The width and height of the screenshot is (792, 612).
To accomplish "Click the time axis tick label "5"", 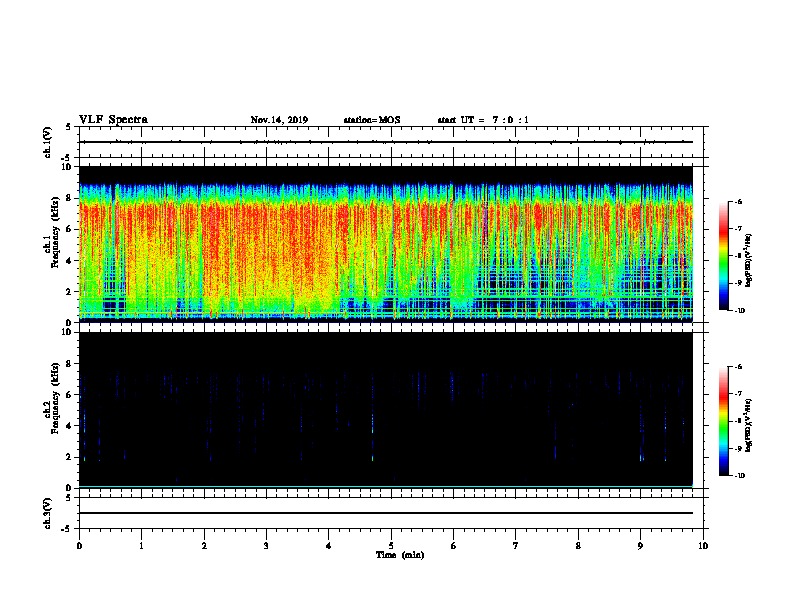I will pyautogui.click(x=391, y=546).
